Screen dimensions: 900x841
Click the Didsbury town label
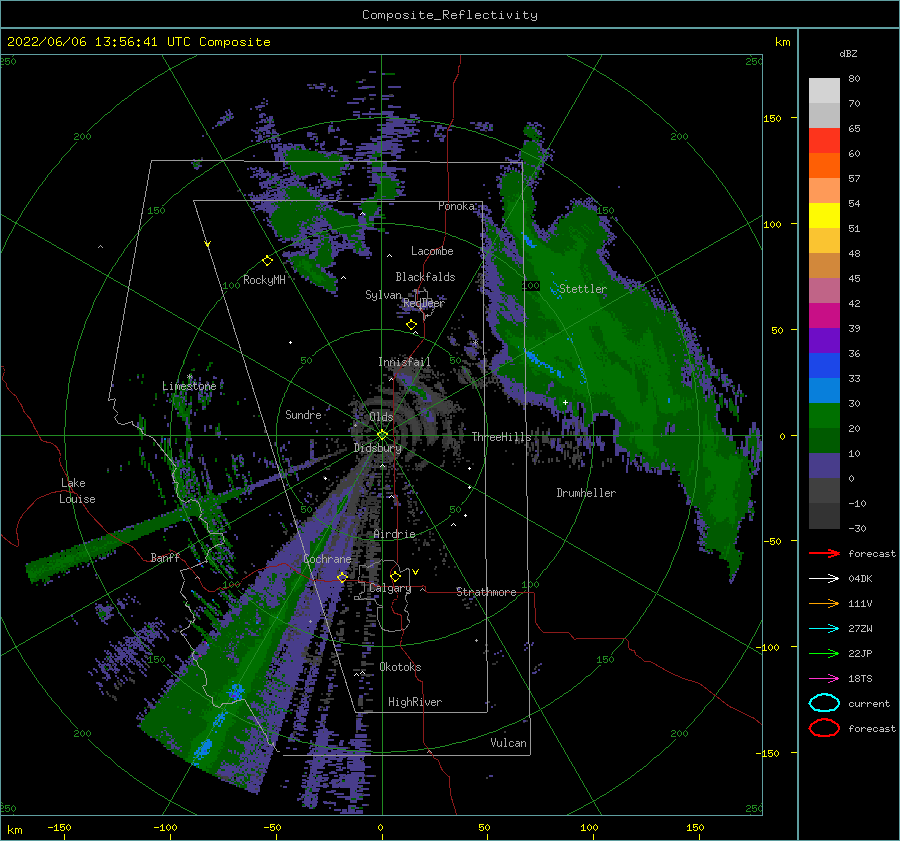[x=378, y=448]
